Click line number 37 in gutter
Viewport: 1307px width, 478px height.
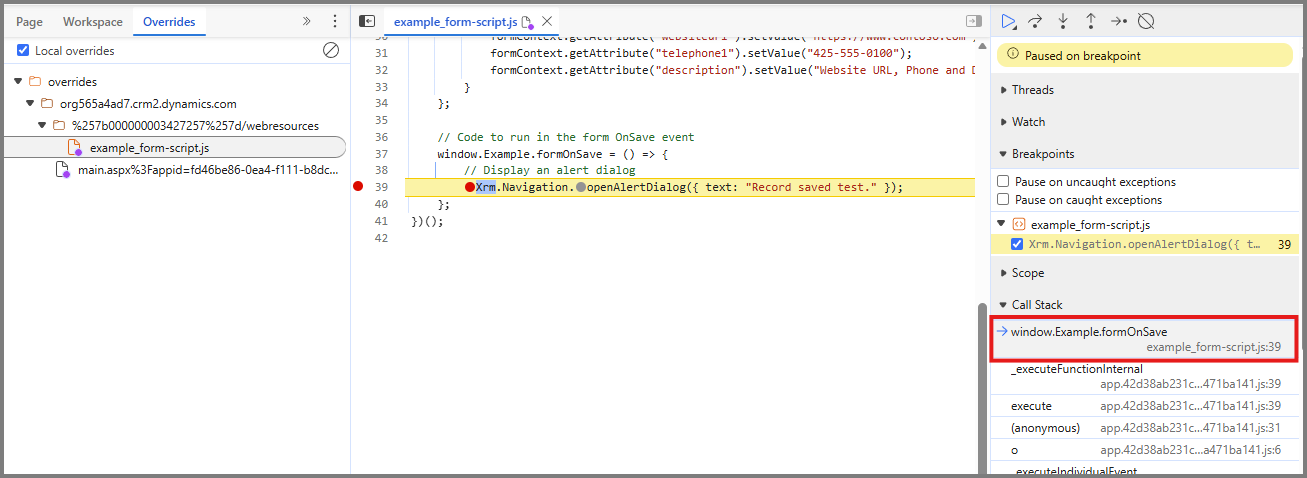click(x=381, y=154)
